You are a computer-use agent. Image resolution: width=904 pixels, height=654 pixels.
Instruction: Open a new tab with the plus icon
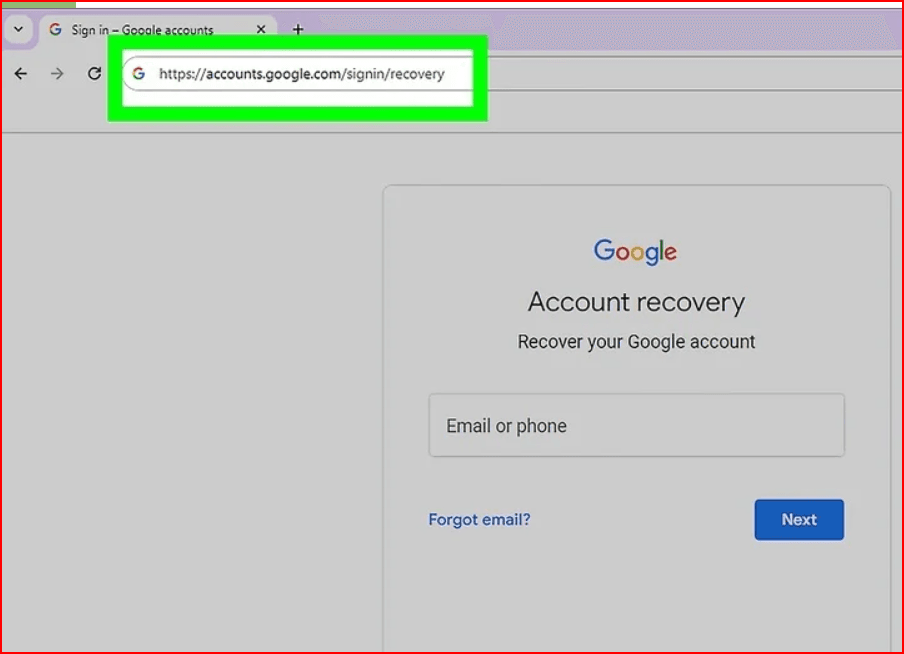(x=297, y=30)
